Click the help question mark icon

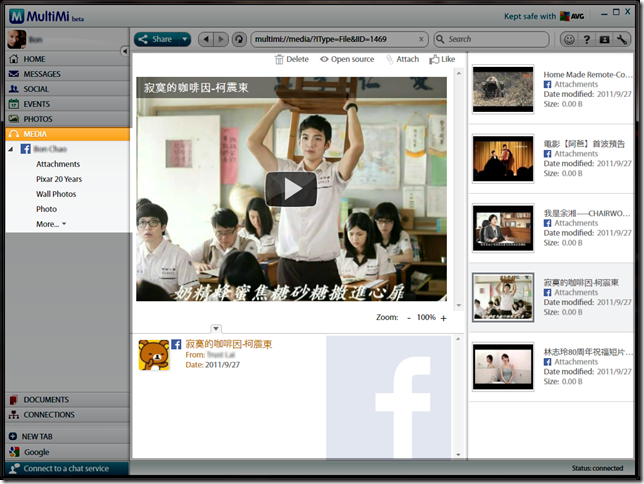tap(588, 40)
